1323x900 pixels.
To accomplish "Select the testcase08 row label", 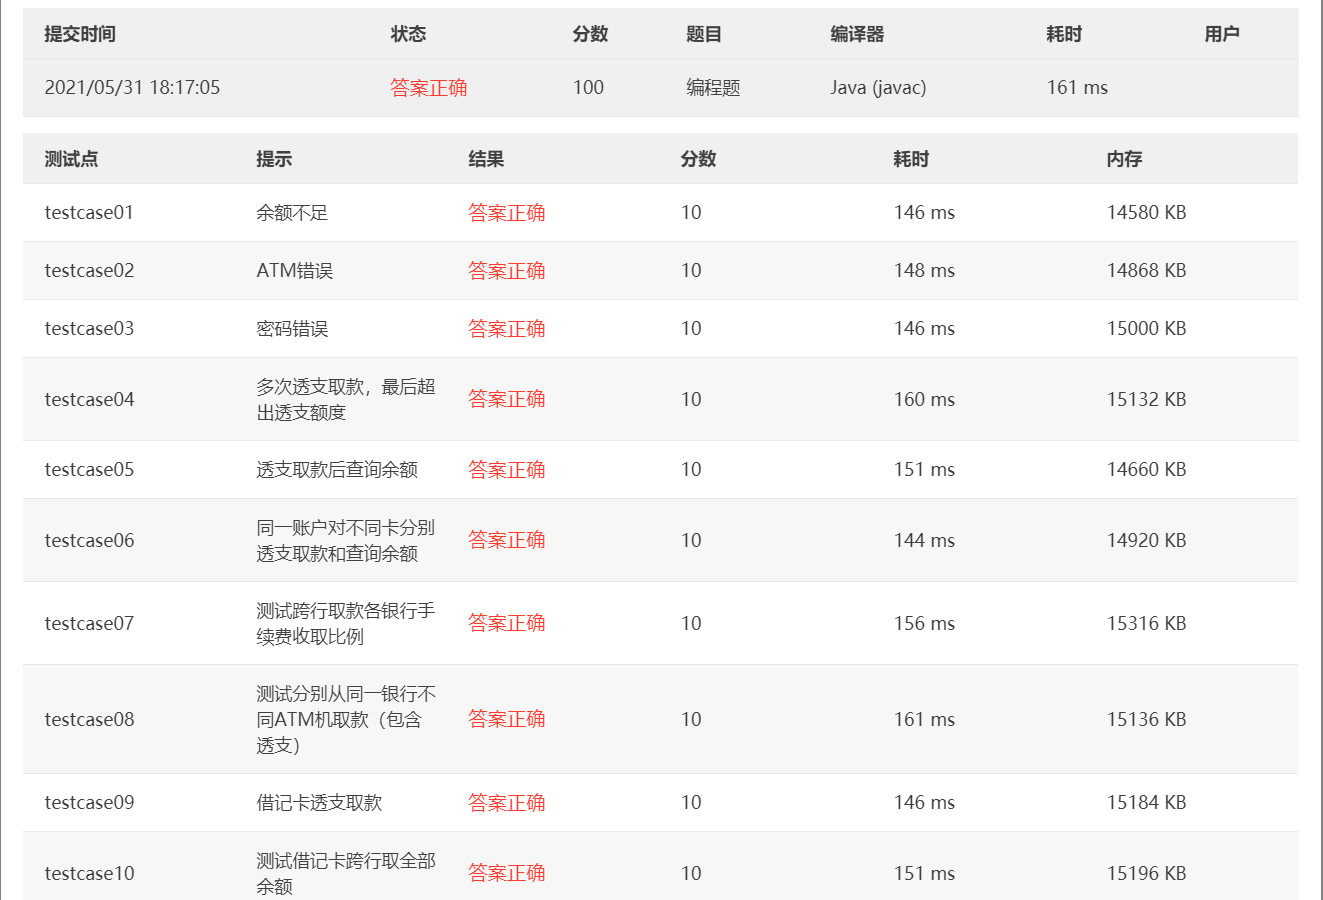I will coord(89,720).
